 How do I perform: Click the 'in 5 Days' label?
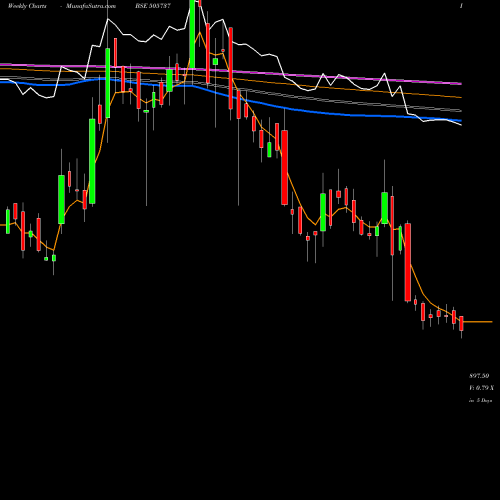coord(480,400)
